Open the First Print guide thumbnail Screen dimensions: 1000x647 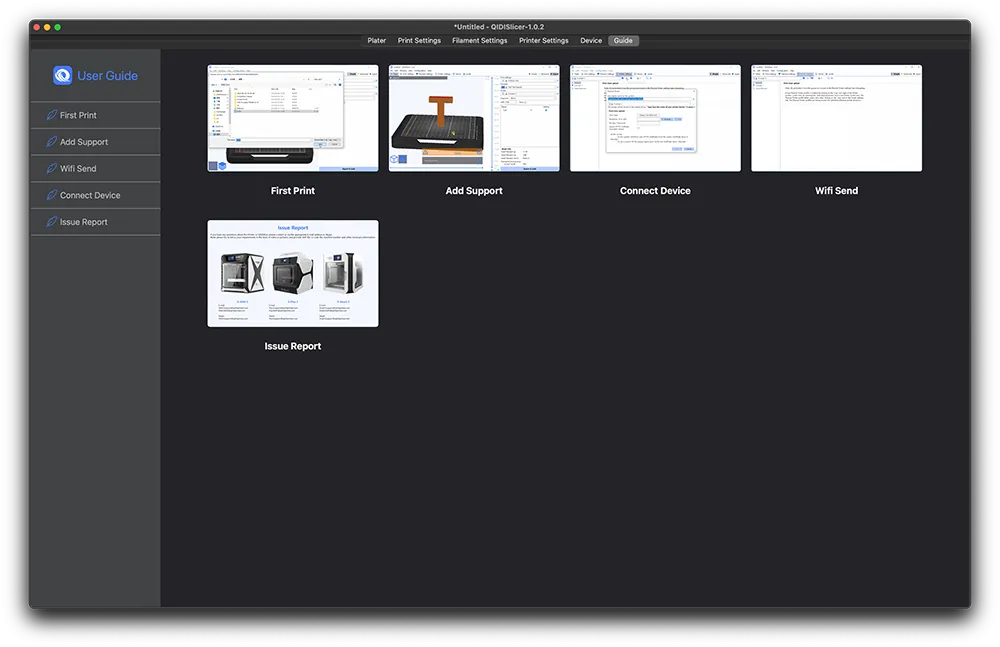click(293, 118)
